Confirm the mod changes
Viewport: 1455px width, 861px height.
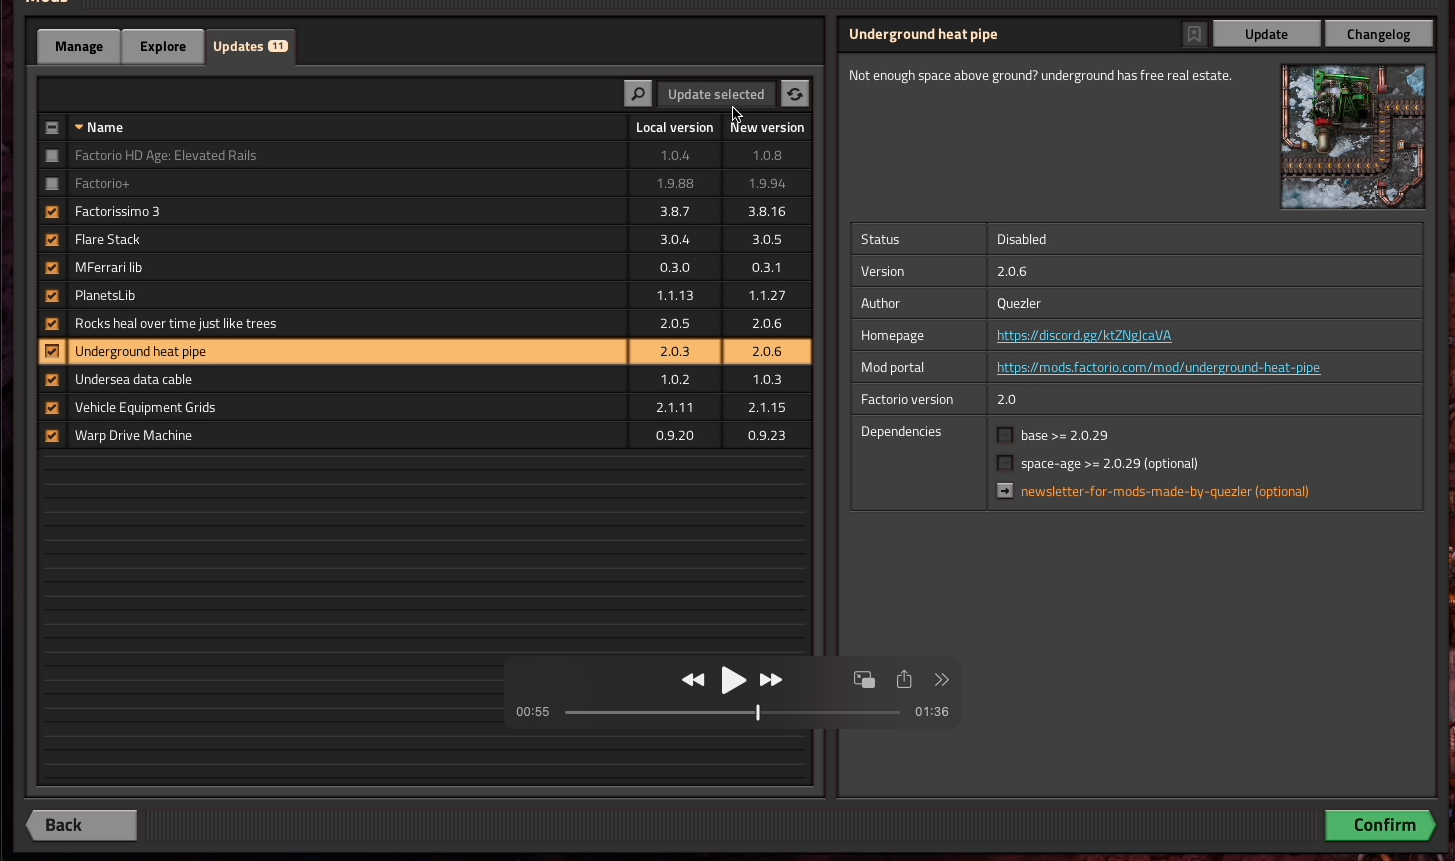[x=1381, y=825]
